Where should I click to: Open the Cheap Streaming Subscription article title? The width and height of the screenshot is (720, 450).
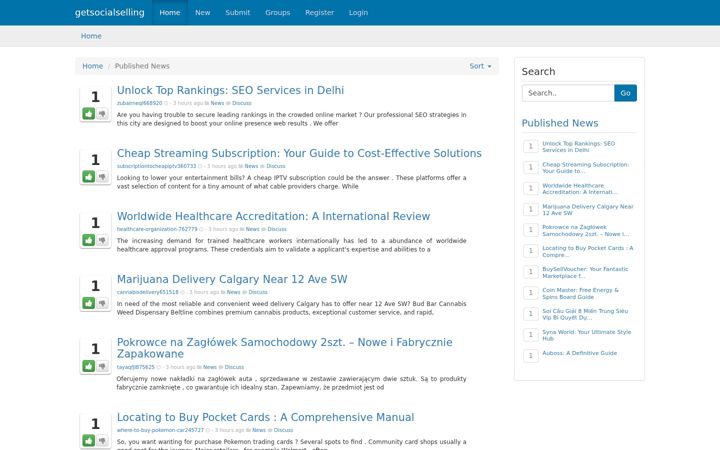pos(299,153)
